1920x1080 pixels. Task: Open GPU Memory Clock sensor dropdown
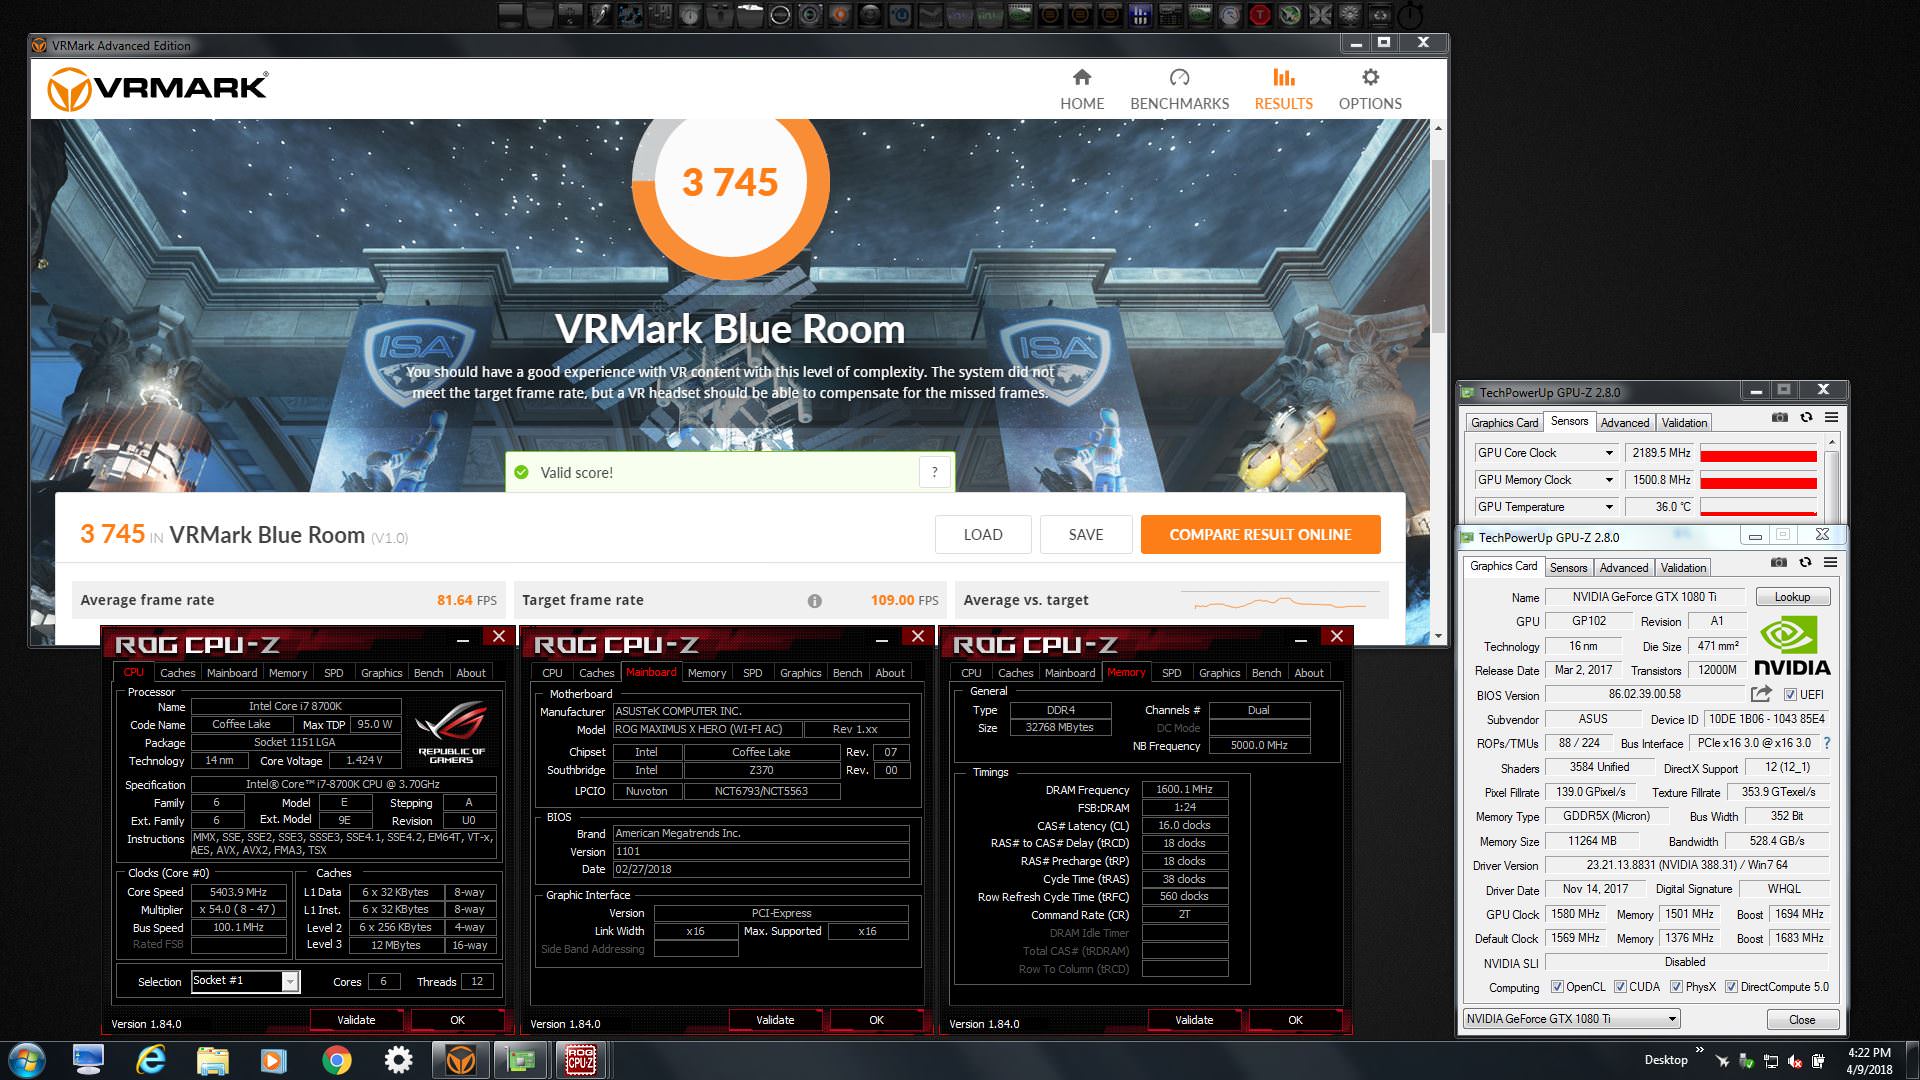click(1609, 480)
